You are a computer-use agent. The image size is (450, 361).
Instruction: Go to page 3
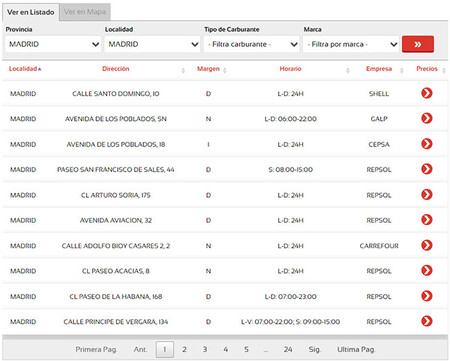[205, 349]
